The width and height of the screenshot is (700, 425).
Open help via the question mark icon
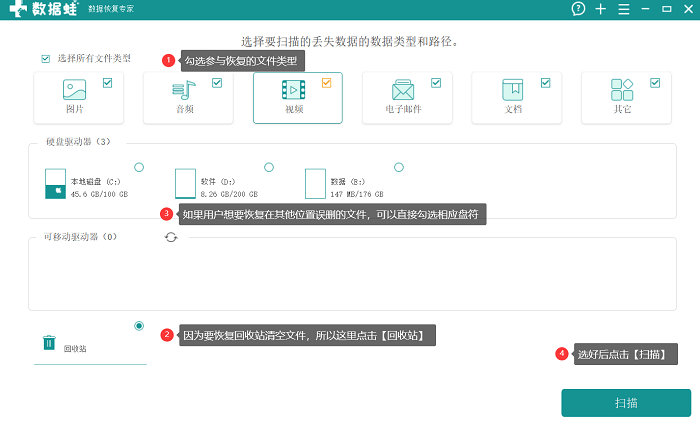pyautogui.click(x=578, y=9)
